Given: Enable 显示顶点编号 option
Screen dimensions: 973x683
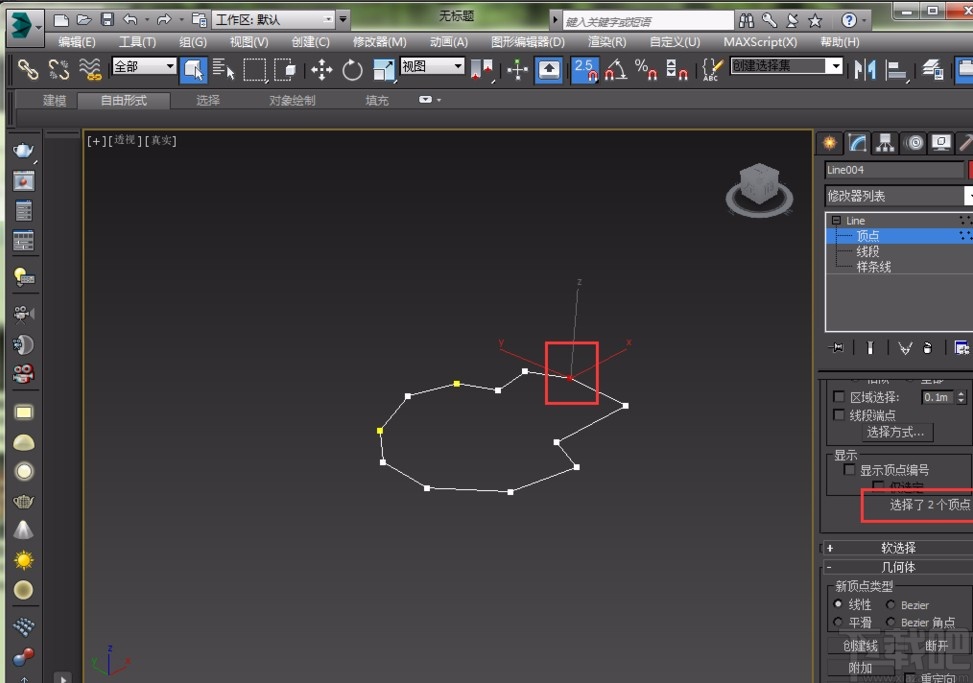Looking at the screenshot, I should click(x=850, y=469).
